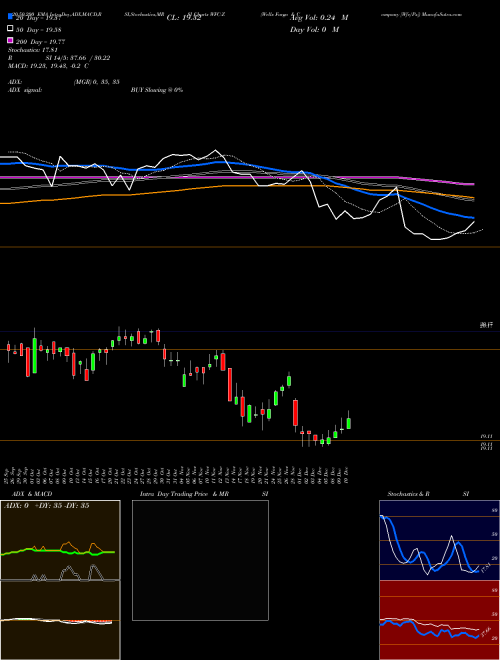Click the 'Day Vol: 0 M' text
500x660 pixels.
[x=314, y=30]
